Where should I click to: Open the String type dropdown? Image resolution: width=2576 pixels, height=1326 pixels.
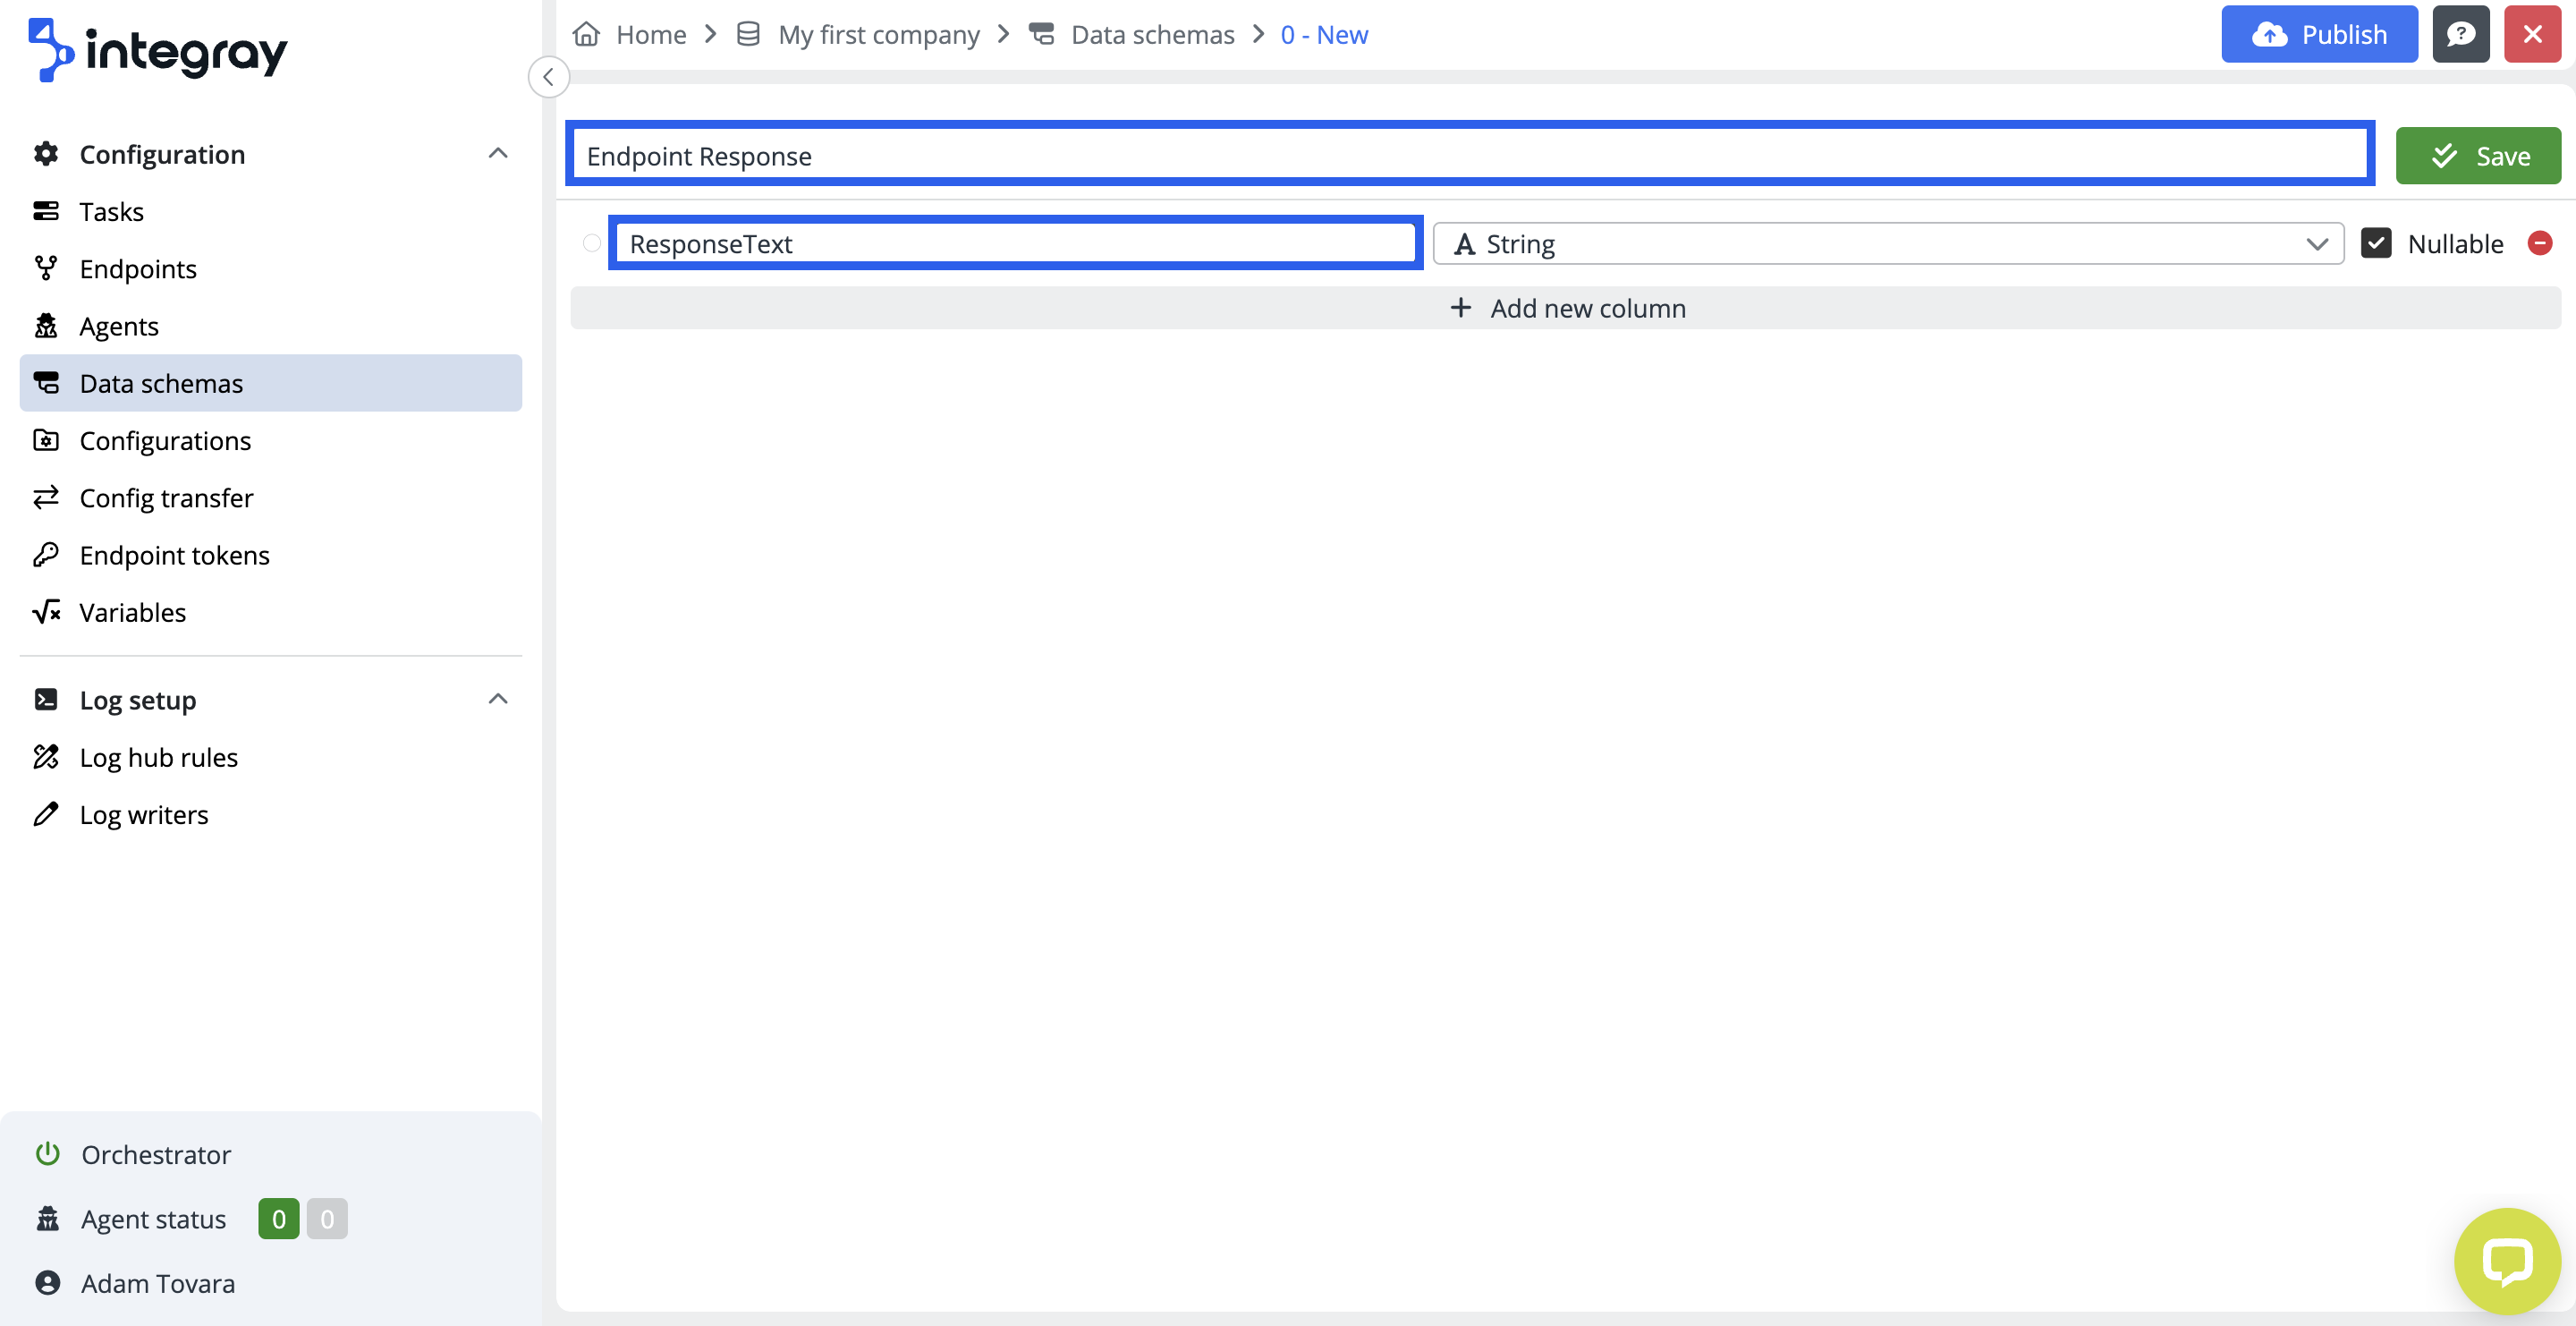pyautogui.click(x=1888, y=243)
